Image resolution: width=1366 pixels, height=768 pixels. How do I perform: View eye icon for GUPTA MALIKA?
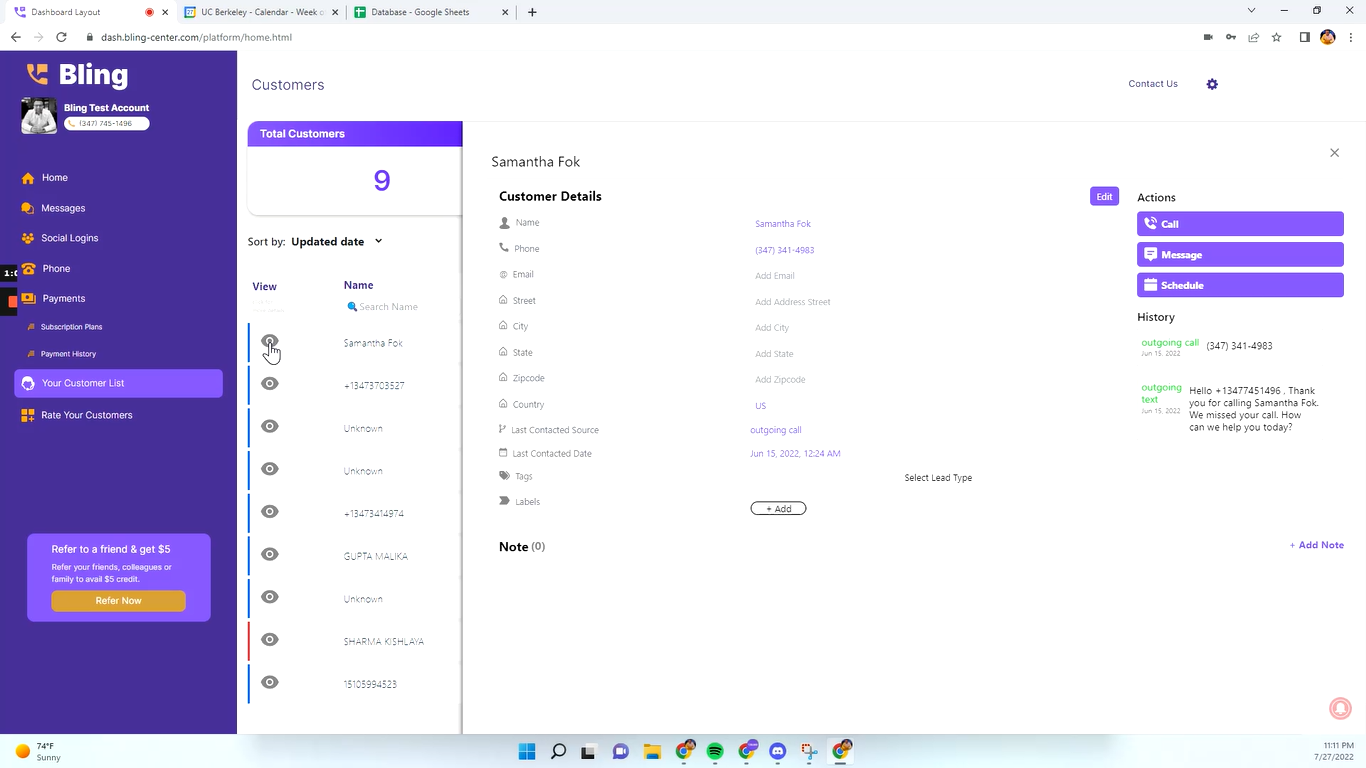270,554
